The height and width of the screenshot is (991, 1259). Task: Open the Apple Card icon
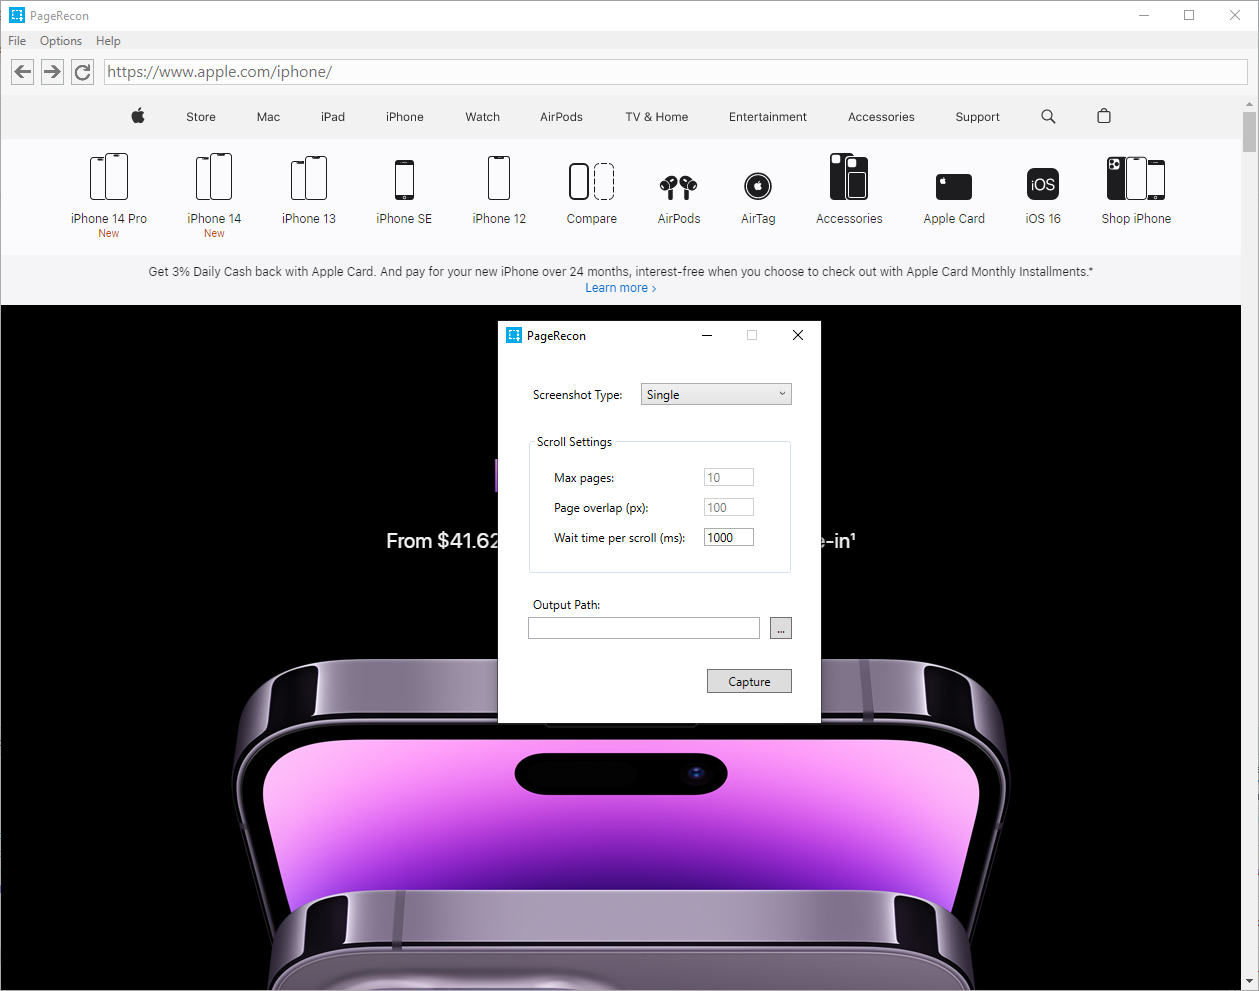click(x=954, y=187)
